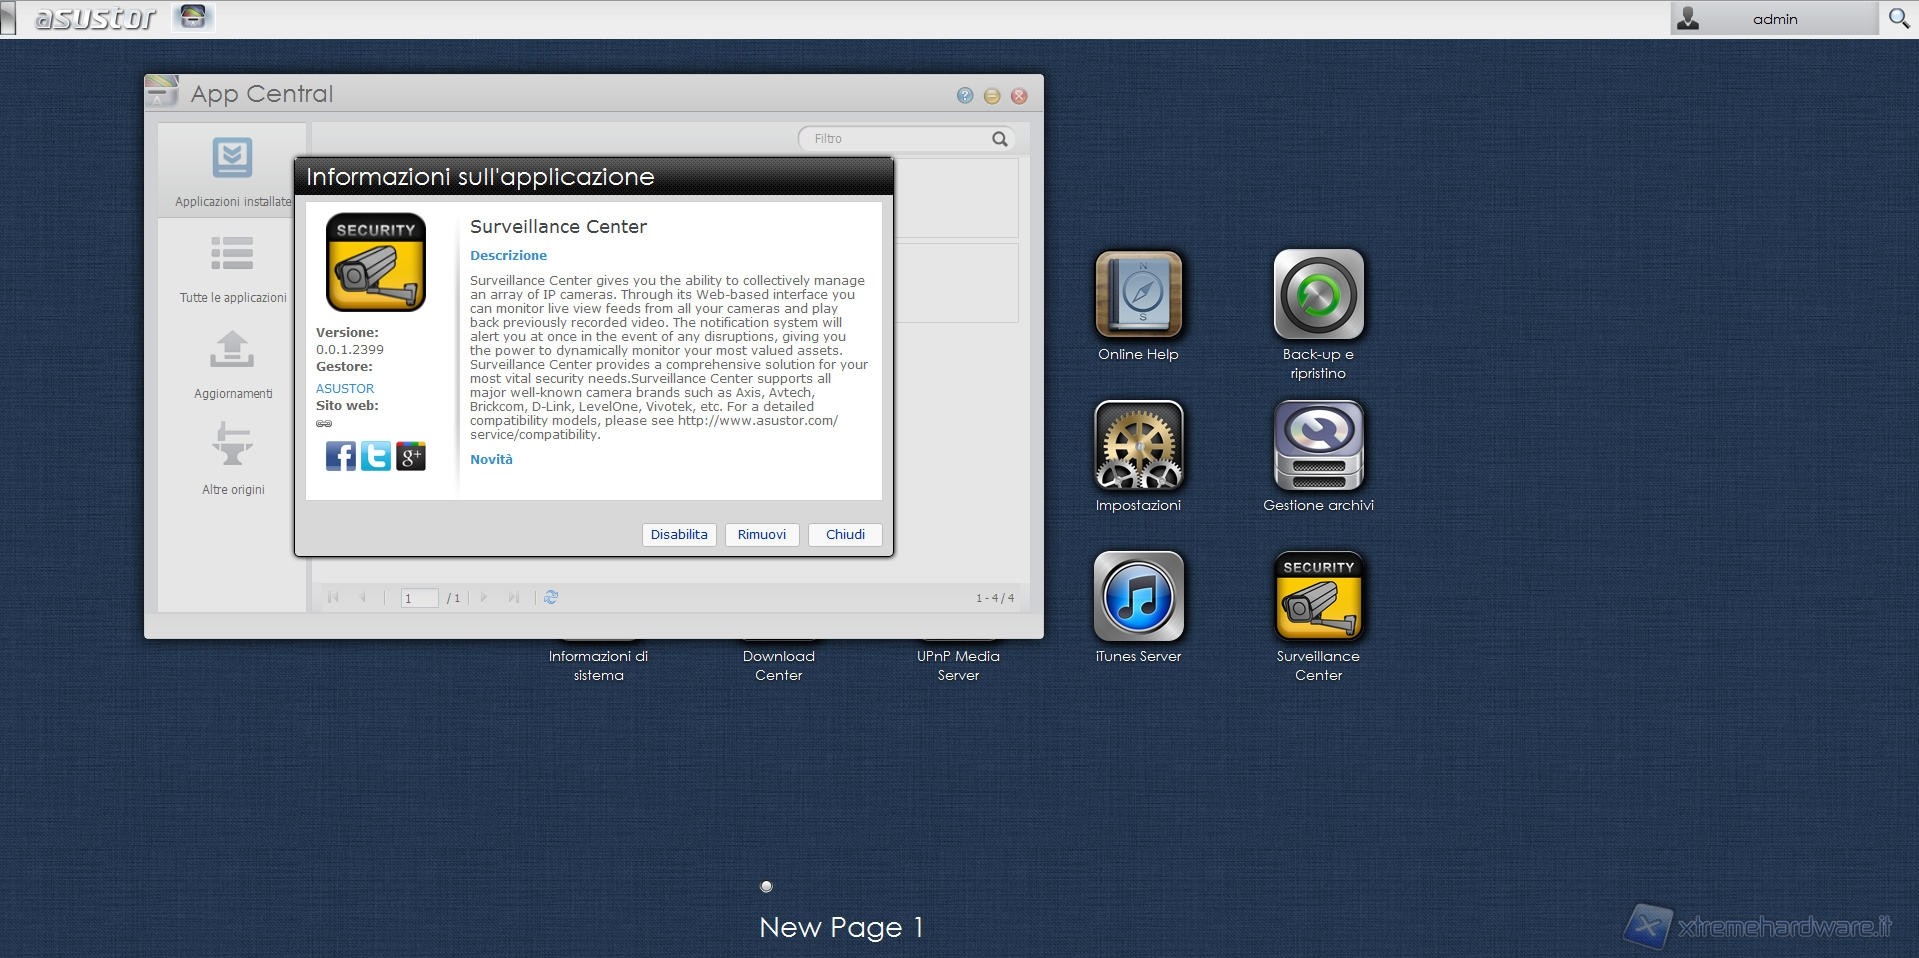1919x958 pixels.
Task: Click the Disabilita button
Action: tap(678, 535)
